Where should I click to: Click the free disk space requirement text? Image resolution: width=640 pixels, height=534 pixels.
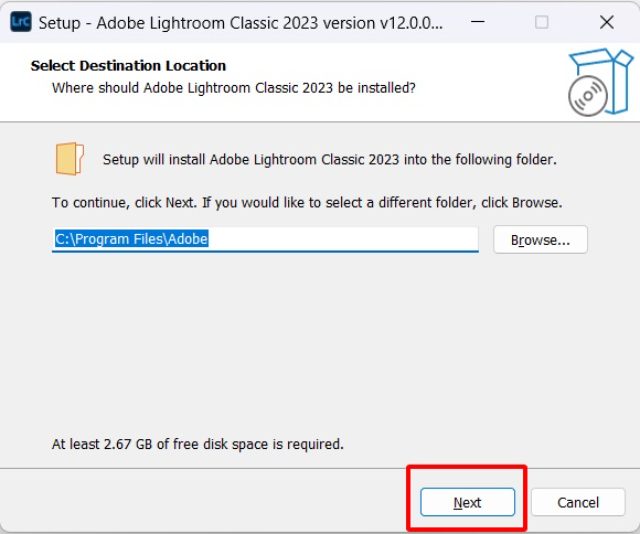point(197,443)
